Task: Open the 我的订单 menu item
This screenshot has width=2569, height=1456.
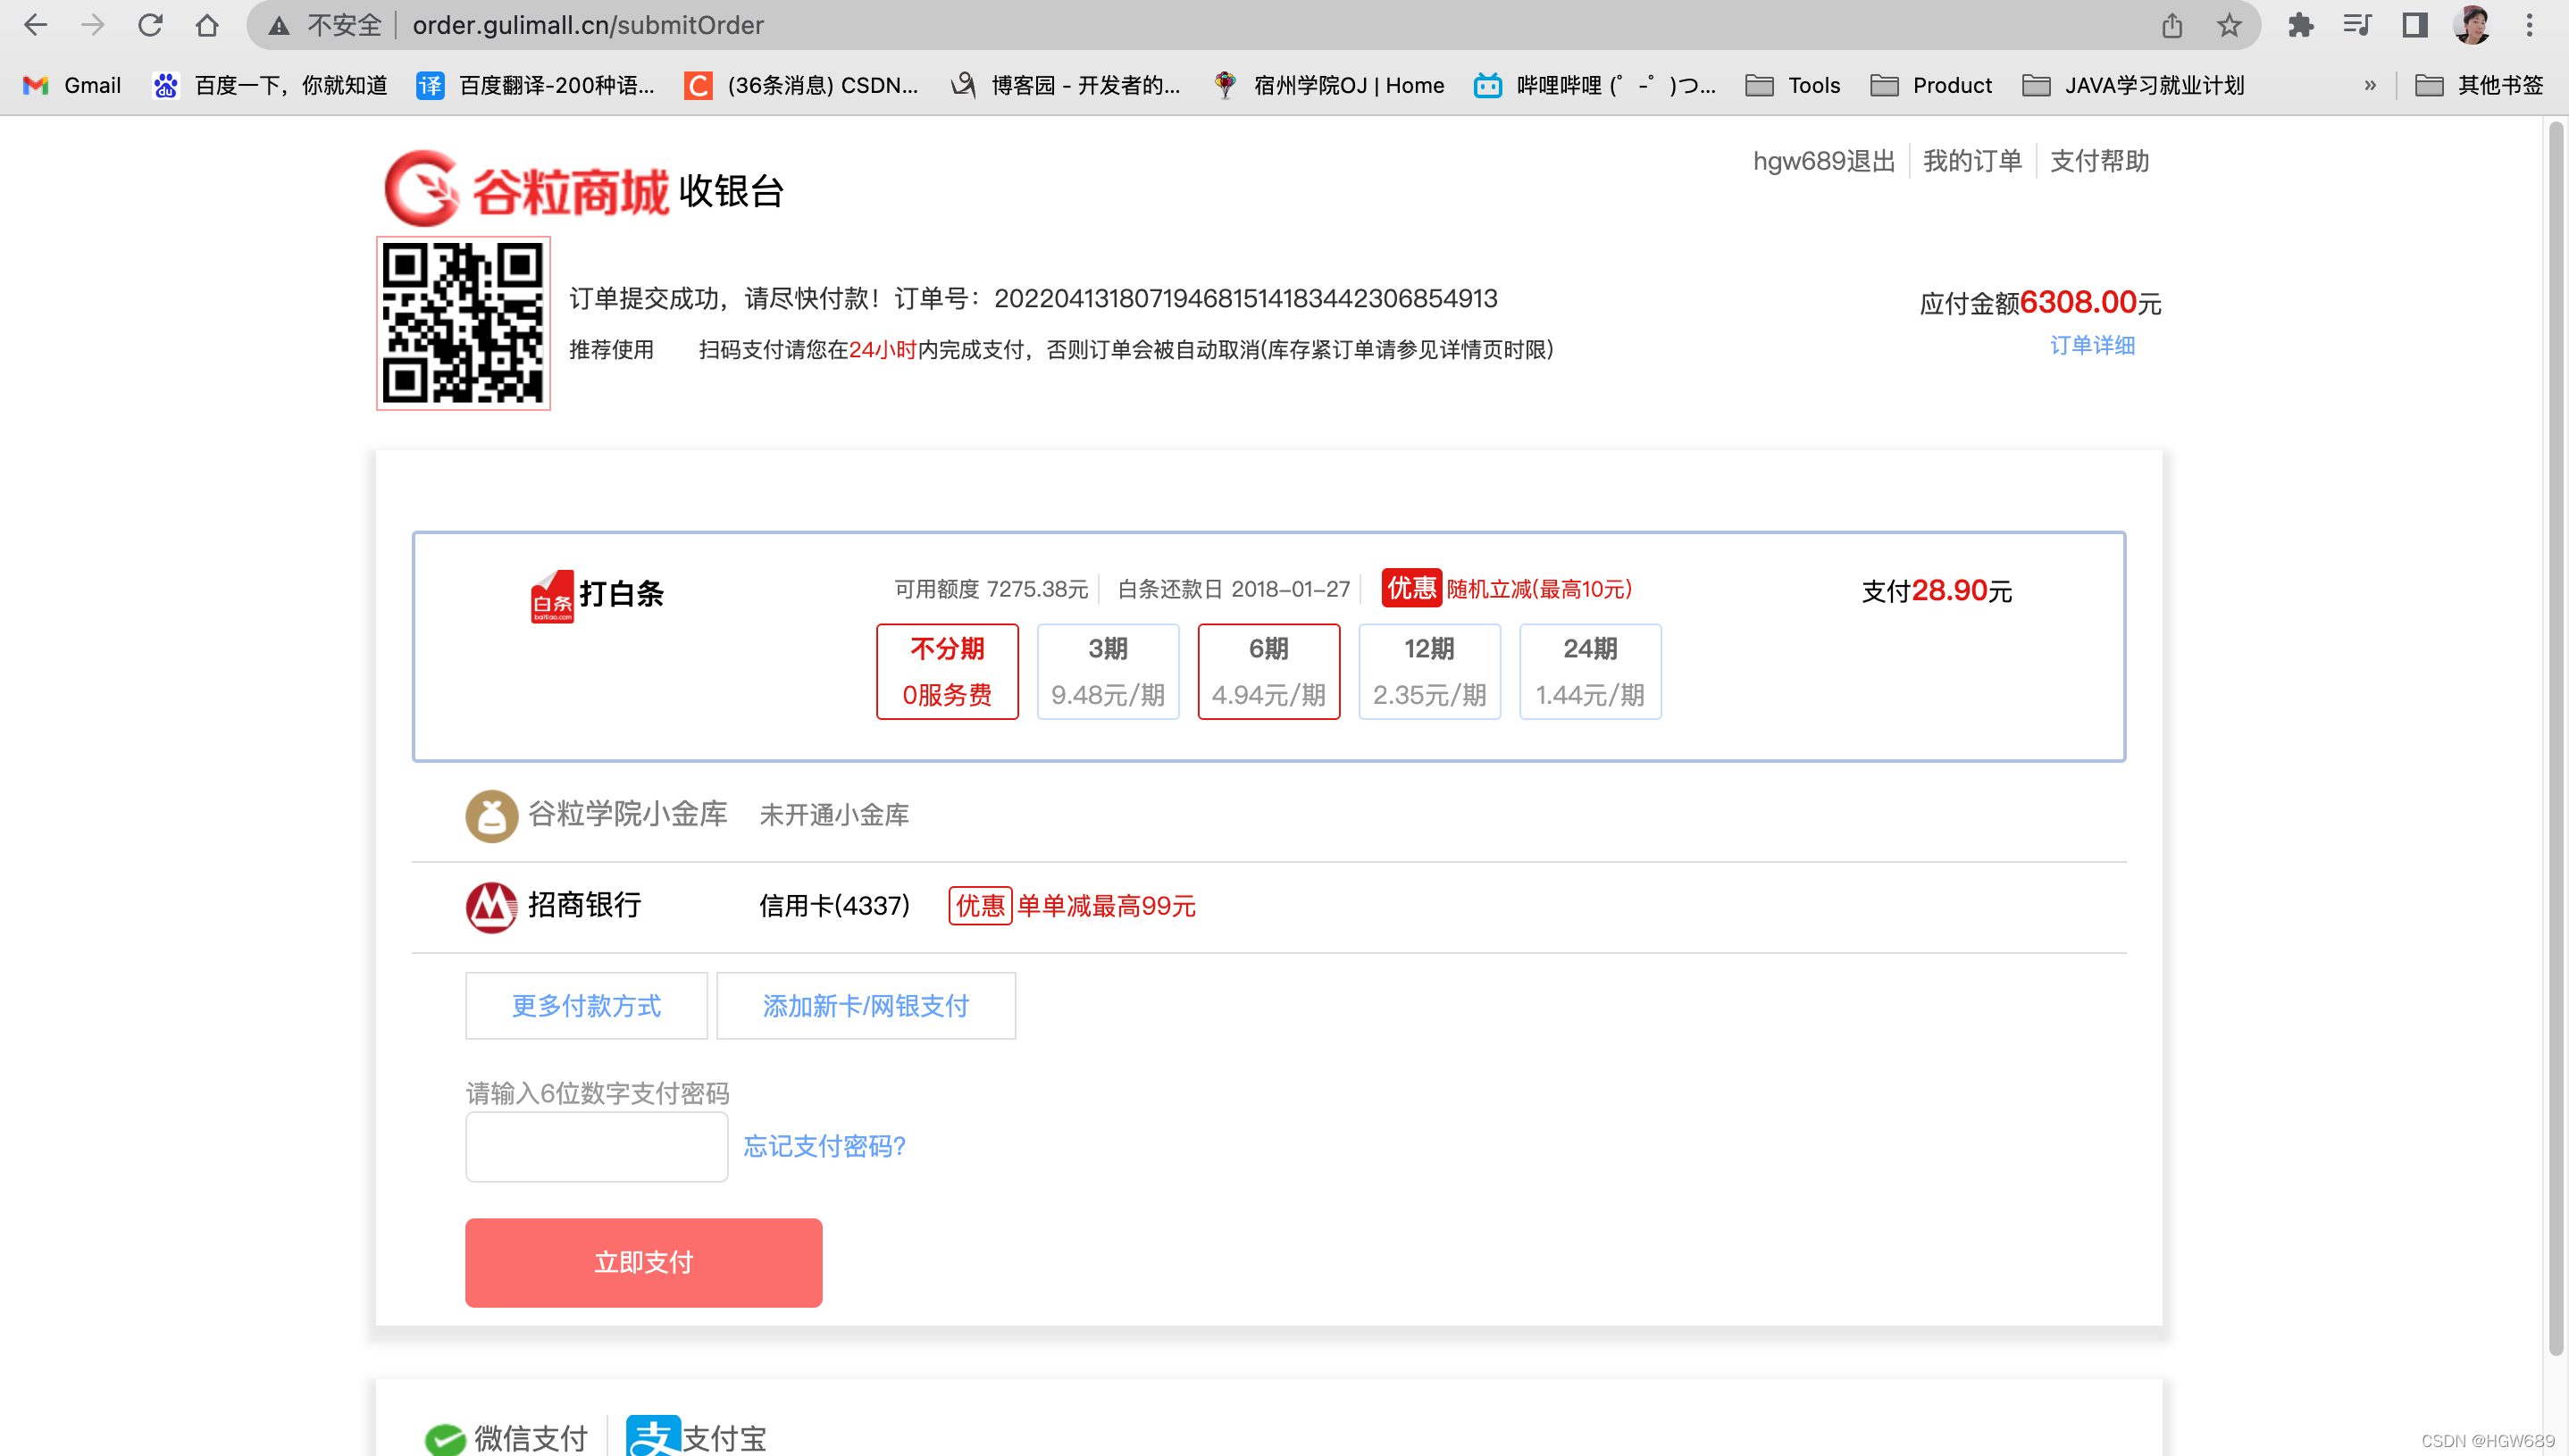Action: pyautogui.click(x=1971, y=161)
